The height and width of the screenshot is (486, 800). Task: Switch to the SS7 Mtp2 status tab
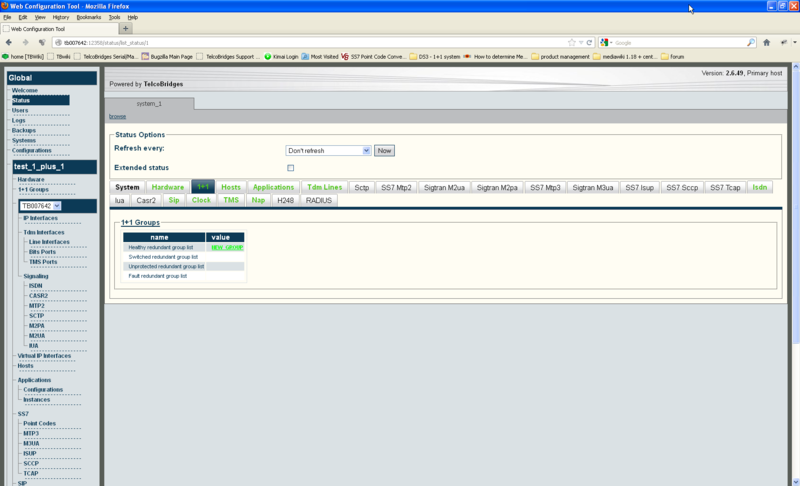396,187
